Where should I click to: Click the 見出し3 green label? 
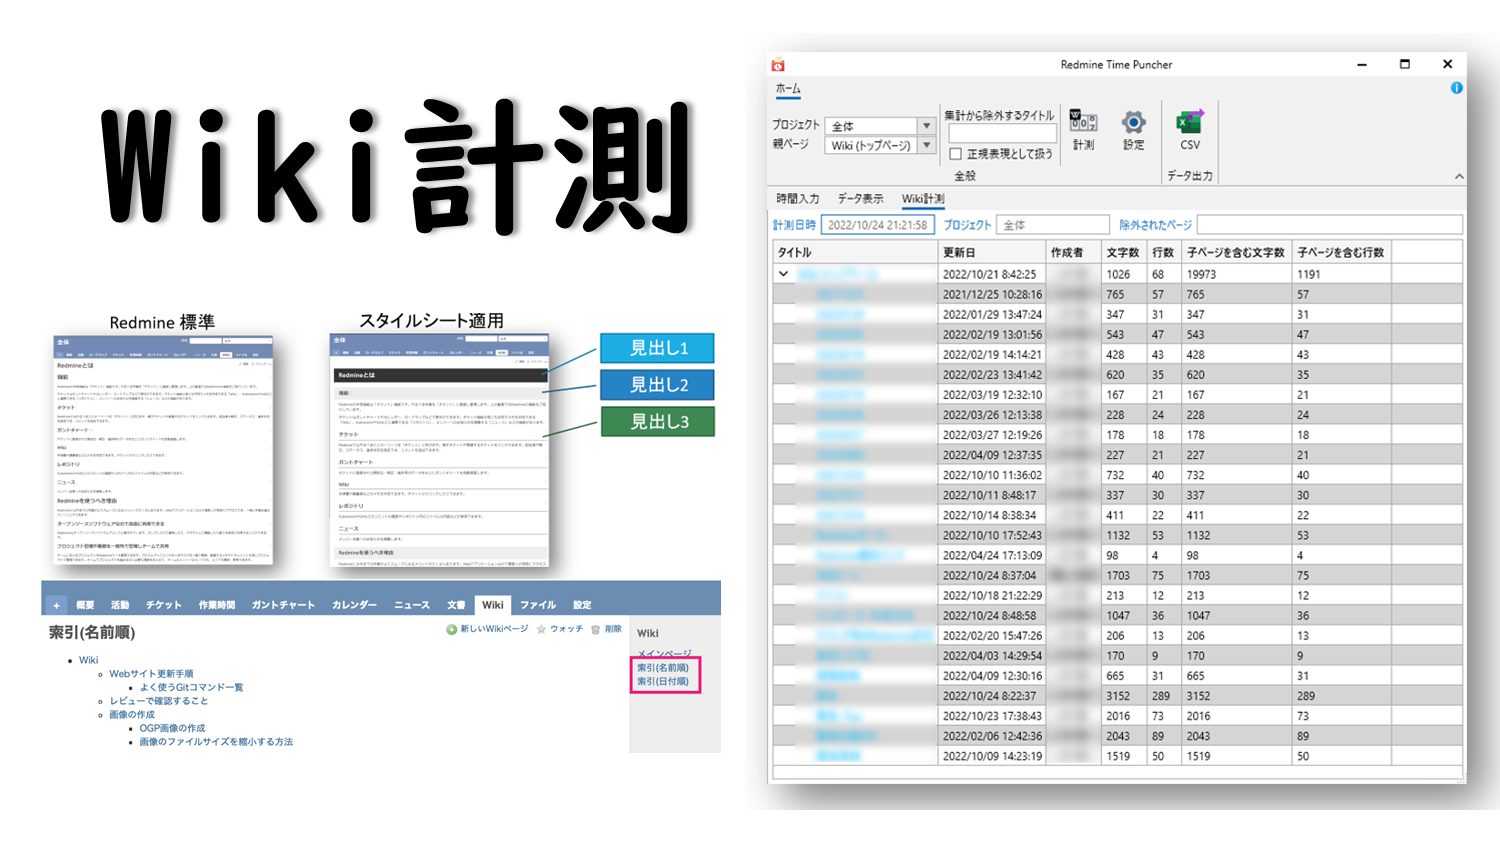click(x=658, y=422)
